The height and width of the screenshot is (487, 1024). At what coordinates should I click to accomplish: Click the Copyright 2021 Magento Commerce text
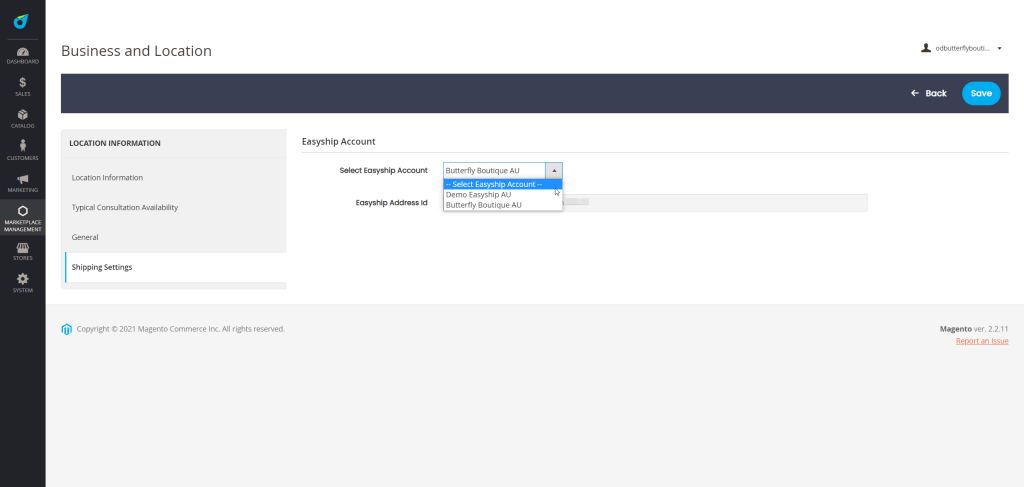[181, 329]
